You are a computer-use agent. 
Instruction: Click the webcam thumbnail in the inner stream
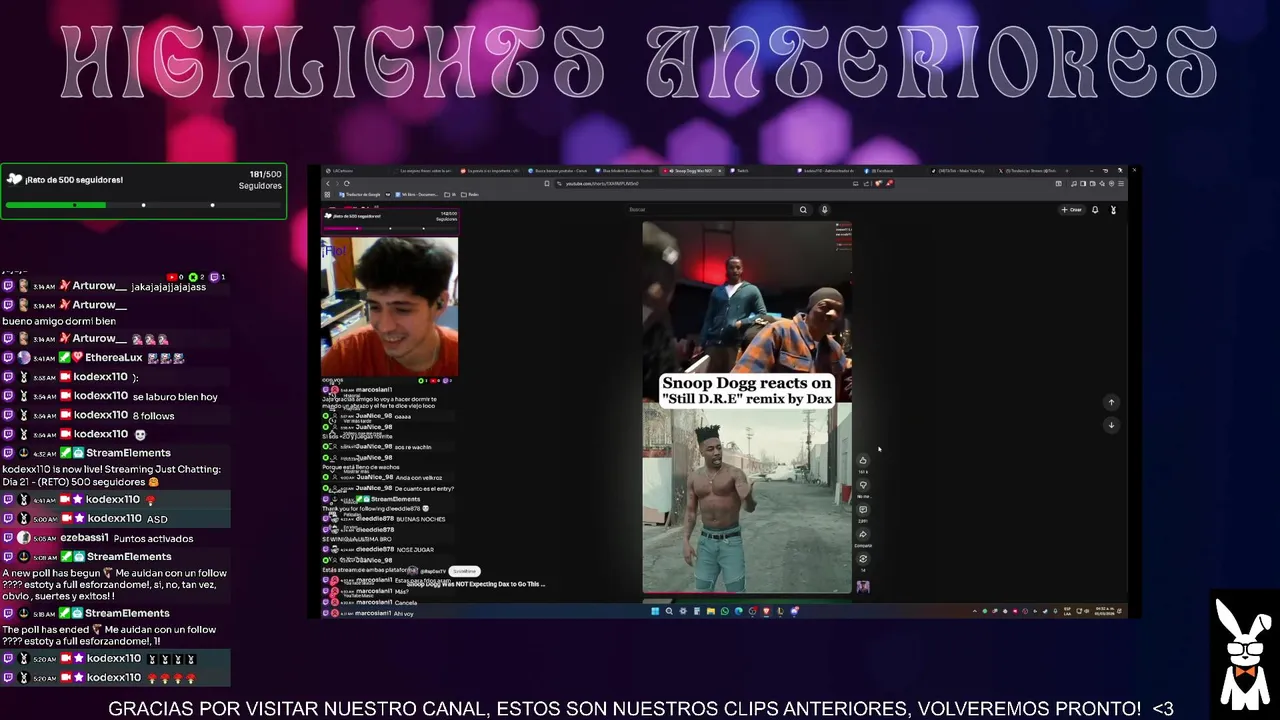point(389,307)
